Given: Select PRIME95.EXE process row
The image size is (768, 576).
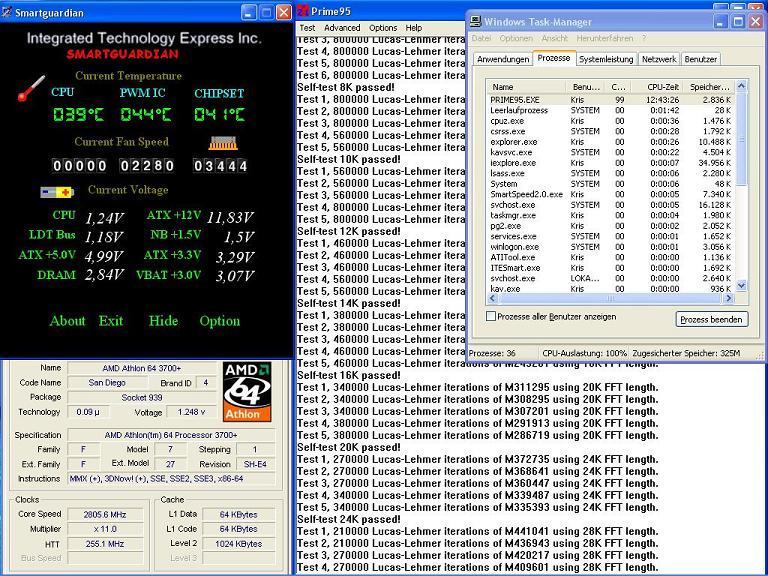Looking at the screenshot, I should (611, 100).
